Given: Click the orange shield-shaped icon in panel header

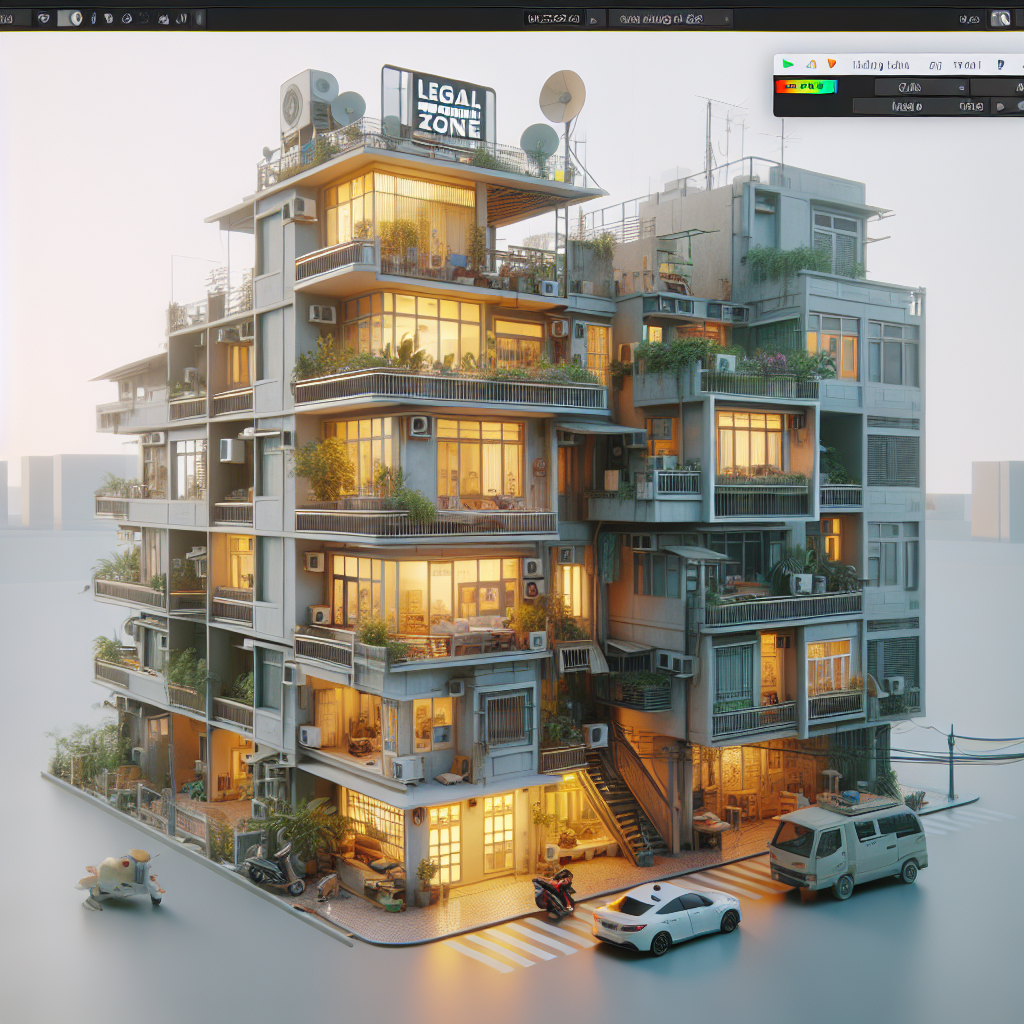Looking at the screenshot, I should [830, 64].
